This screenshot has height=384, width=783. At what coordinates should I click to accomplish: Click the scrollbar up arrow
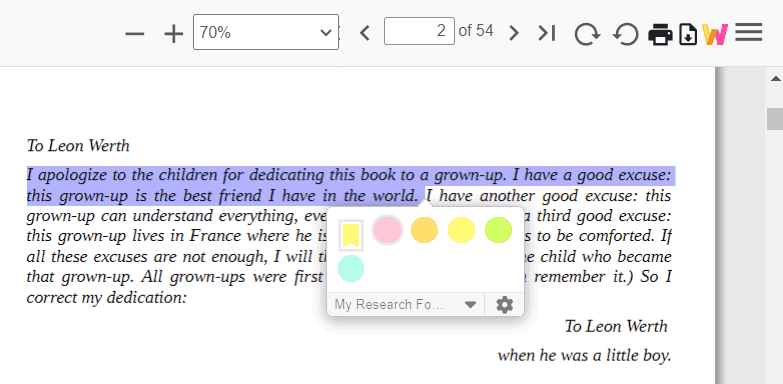click(775, 78)
